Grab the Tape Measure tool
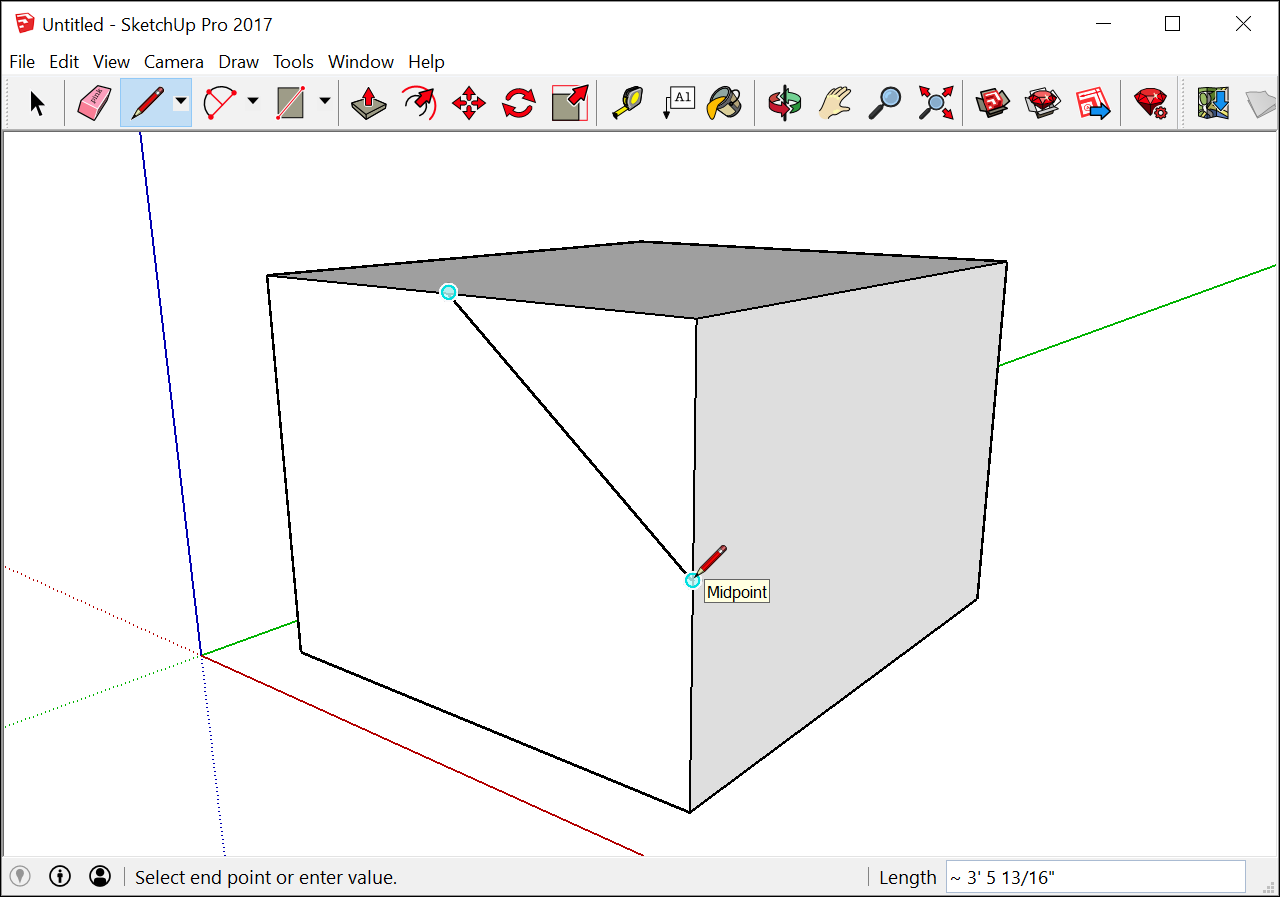 [627, 102]
